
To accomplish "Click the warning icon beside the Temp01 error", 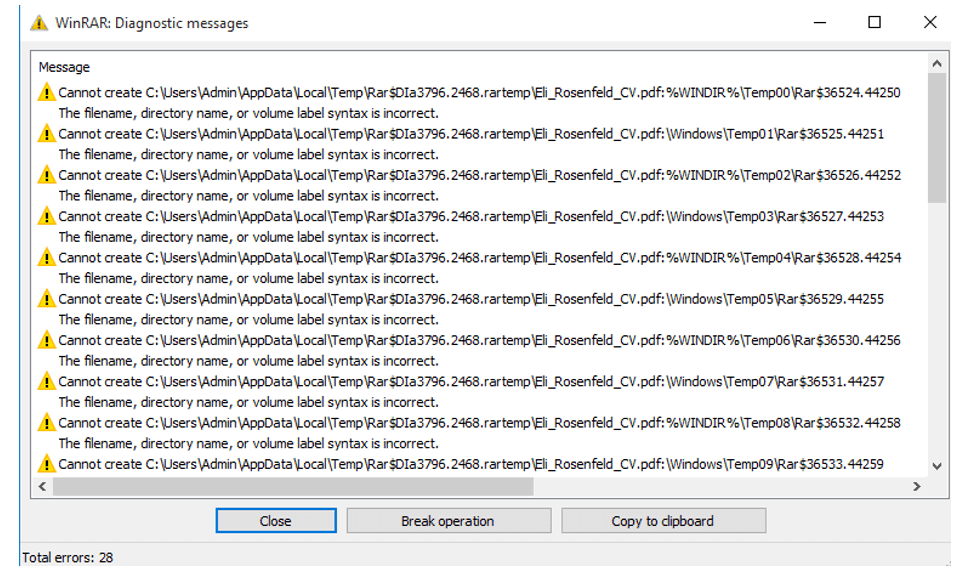I will coord(45,133).
